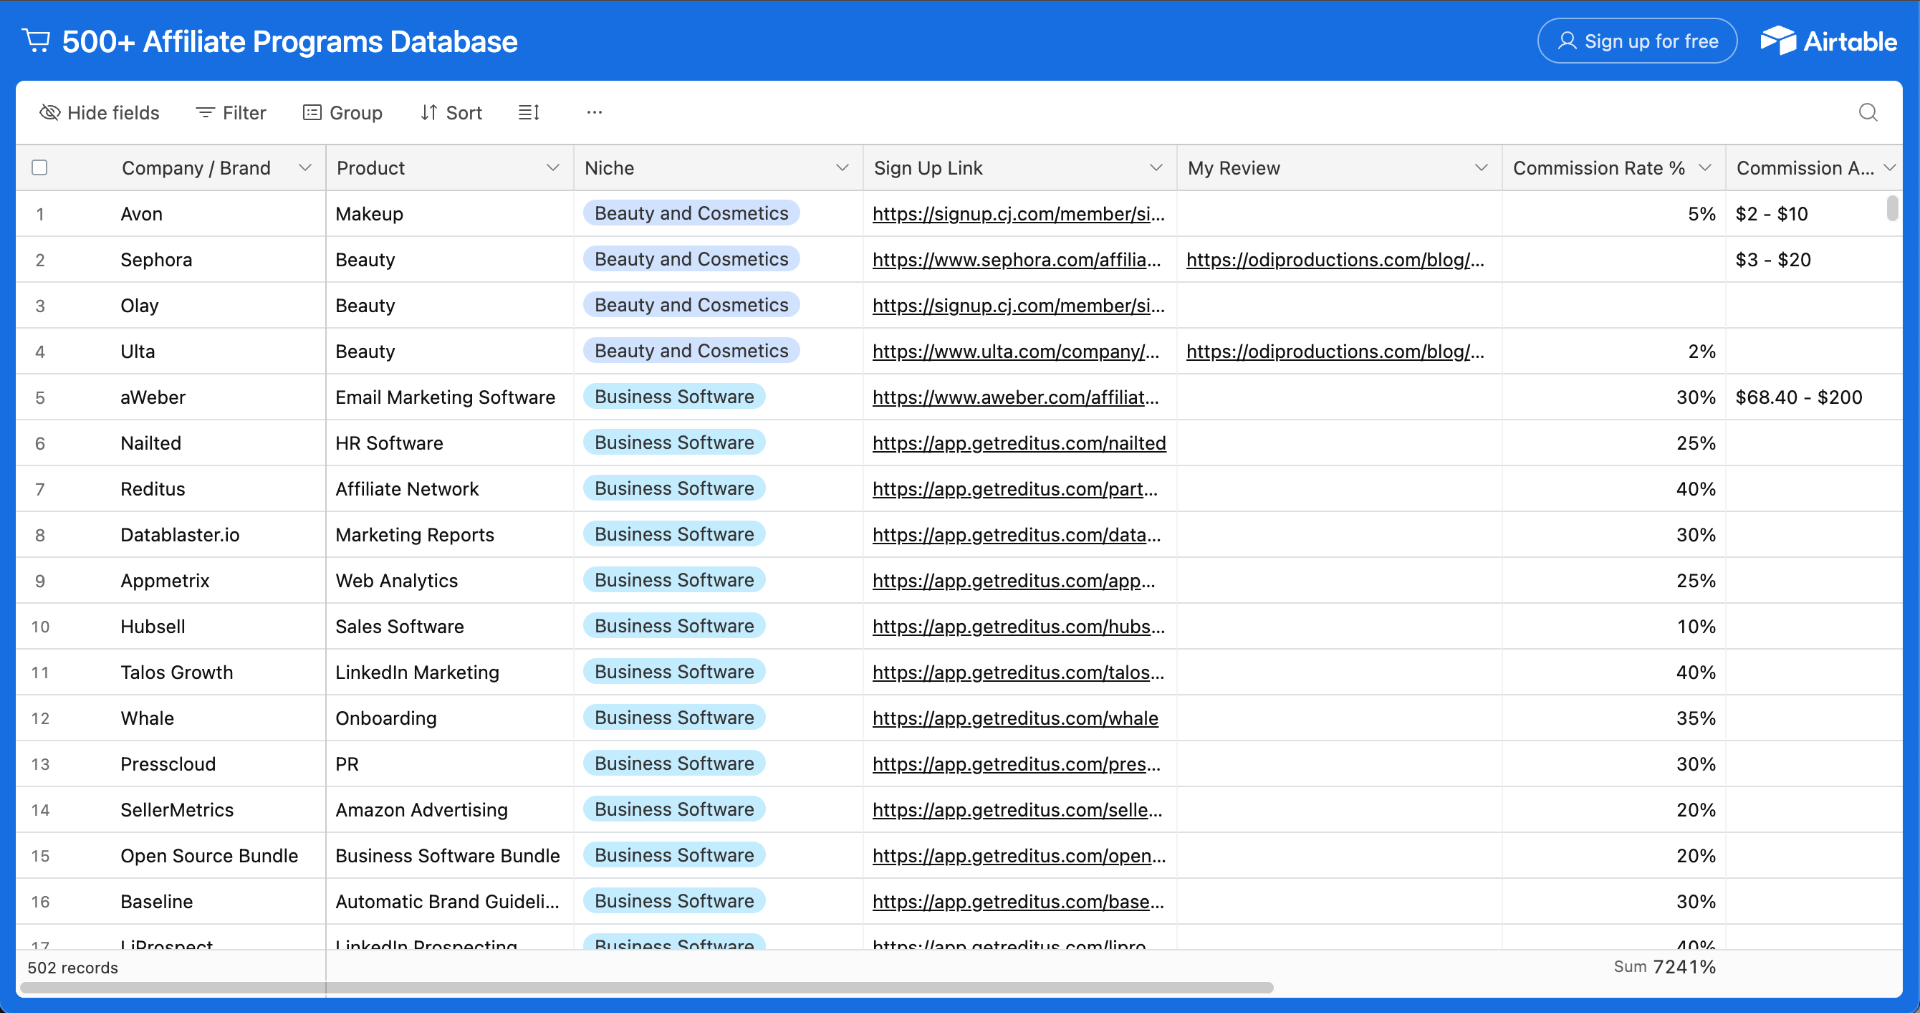Click the $68.40 - $200 commission cell

pos(1813,398)
